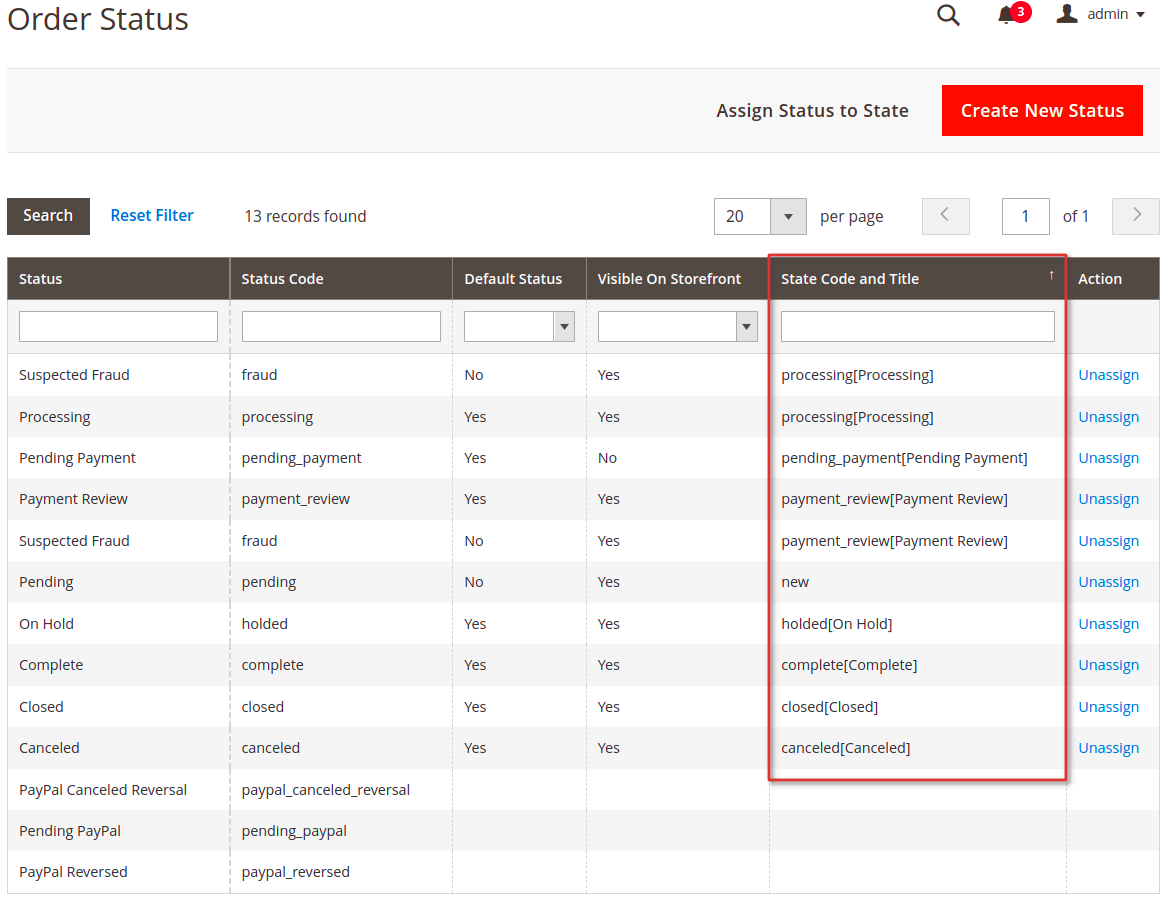
Task: Unassign the row with status code processing
Action: (x=1108, y=417)
